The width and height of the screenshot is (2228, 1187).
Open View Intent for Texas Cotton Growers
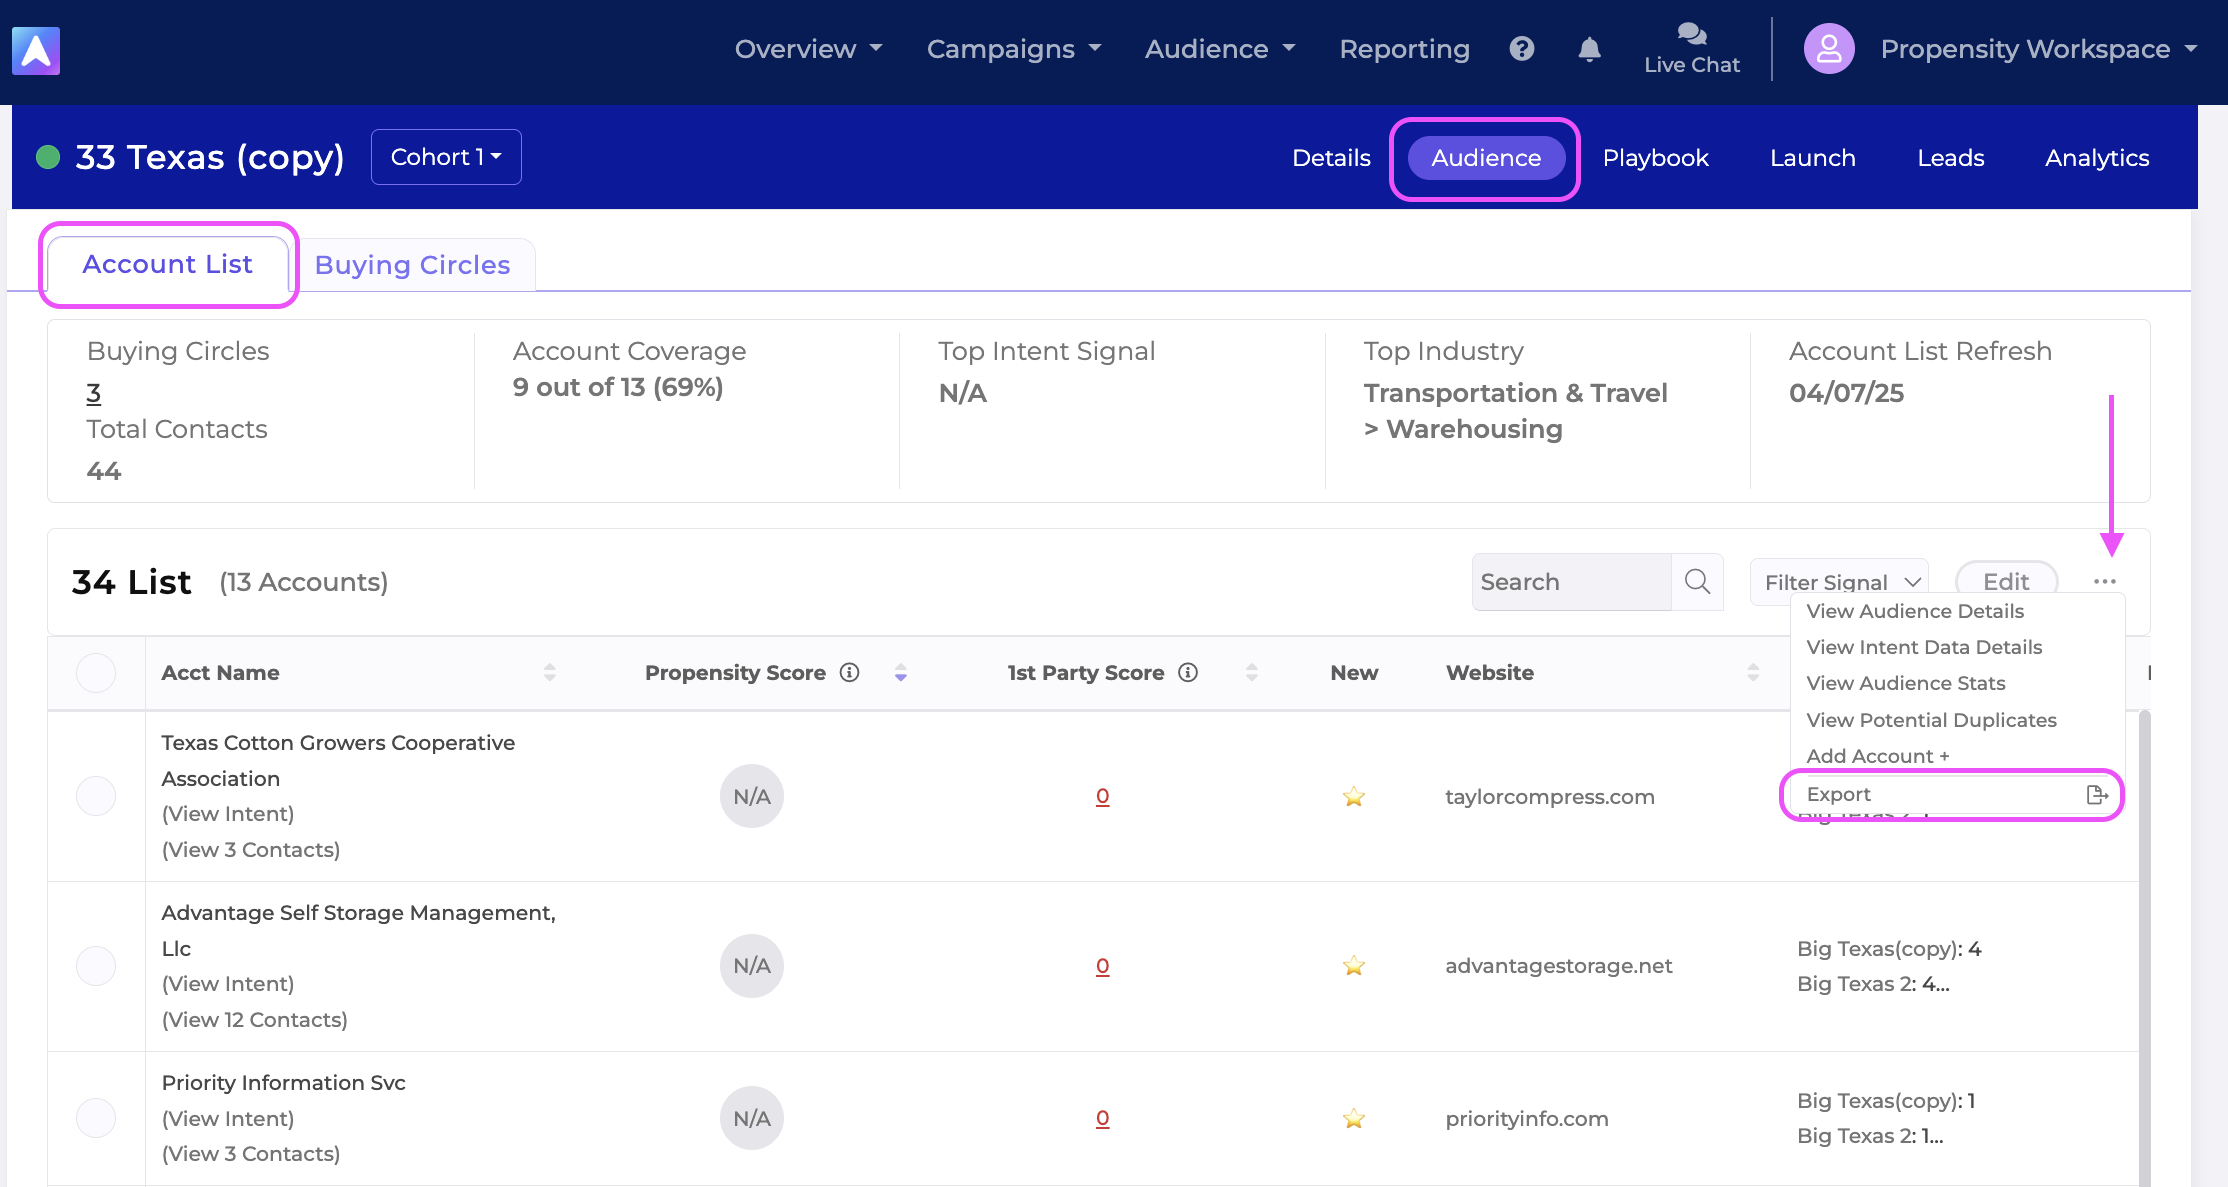(x=228, y=814)
